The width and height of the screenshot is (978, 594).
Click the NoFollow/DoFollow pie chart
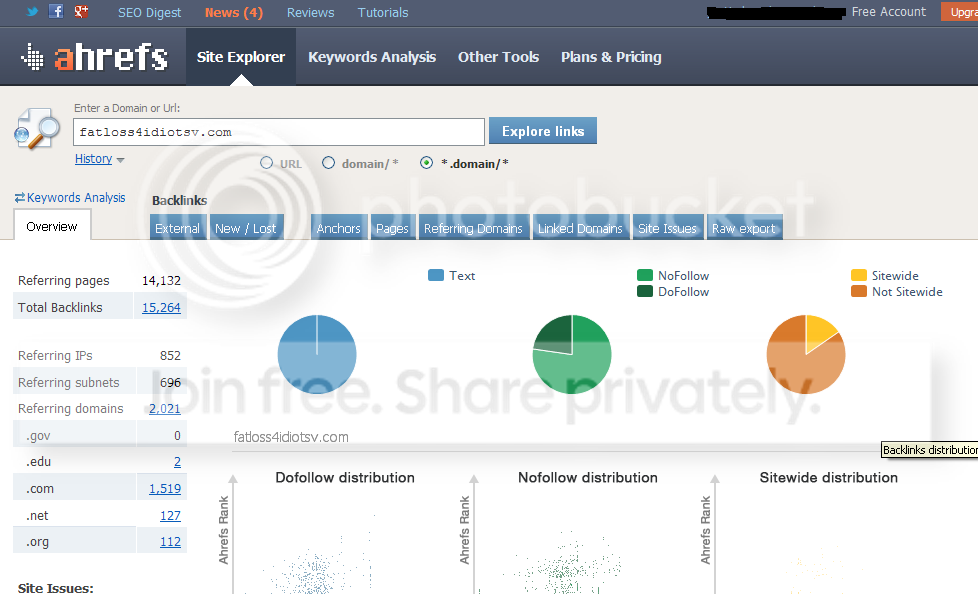(572, 354)
